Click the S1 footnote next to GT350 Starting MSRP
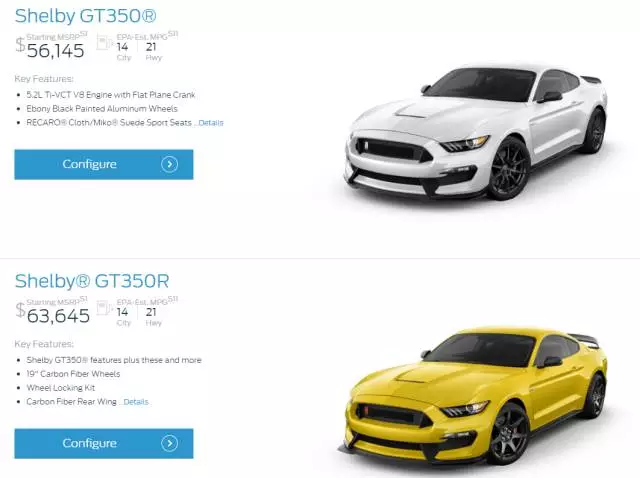Image resolution: width=640 pixels, height=478 pixels. click(x=84, y=34)
